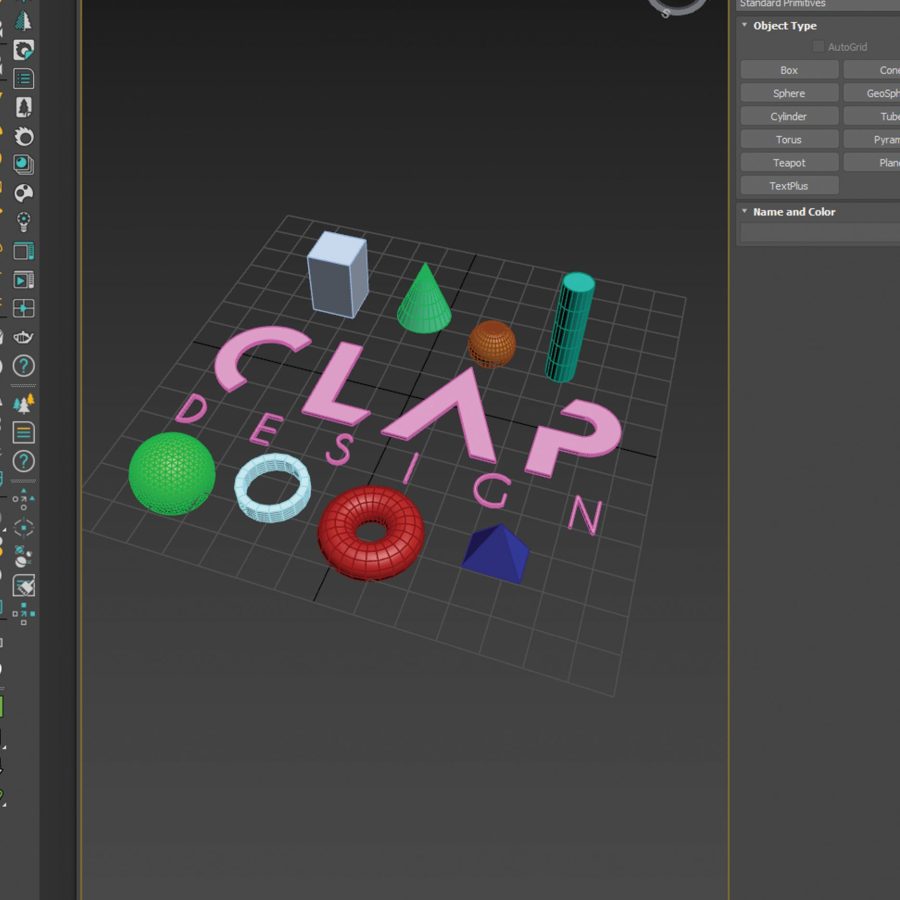Click the gear icon with teal corner
This screenshot has width=900, height=900.
pos(24,51)
